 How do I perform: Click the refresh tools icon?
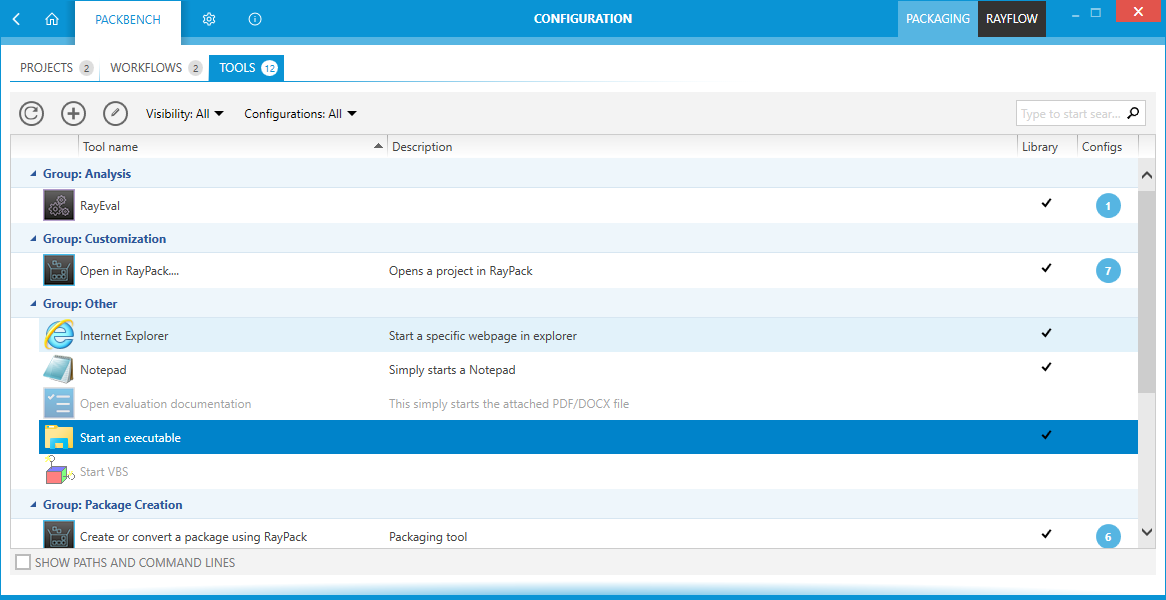tap(31, 113)
